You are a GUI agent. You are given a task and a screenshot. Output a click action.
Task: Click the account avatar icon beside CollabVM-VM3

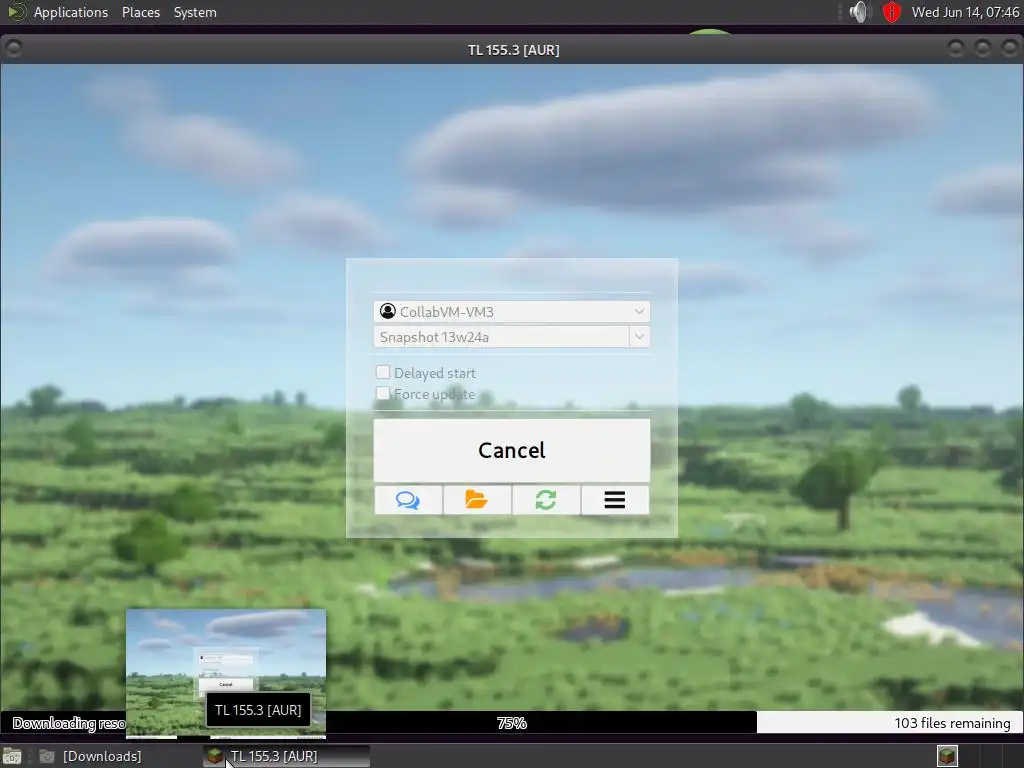click(388, 312)
